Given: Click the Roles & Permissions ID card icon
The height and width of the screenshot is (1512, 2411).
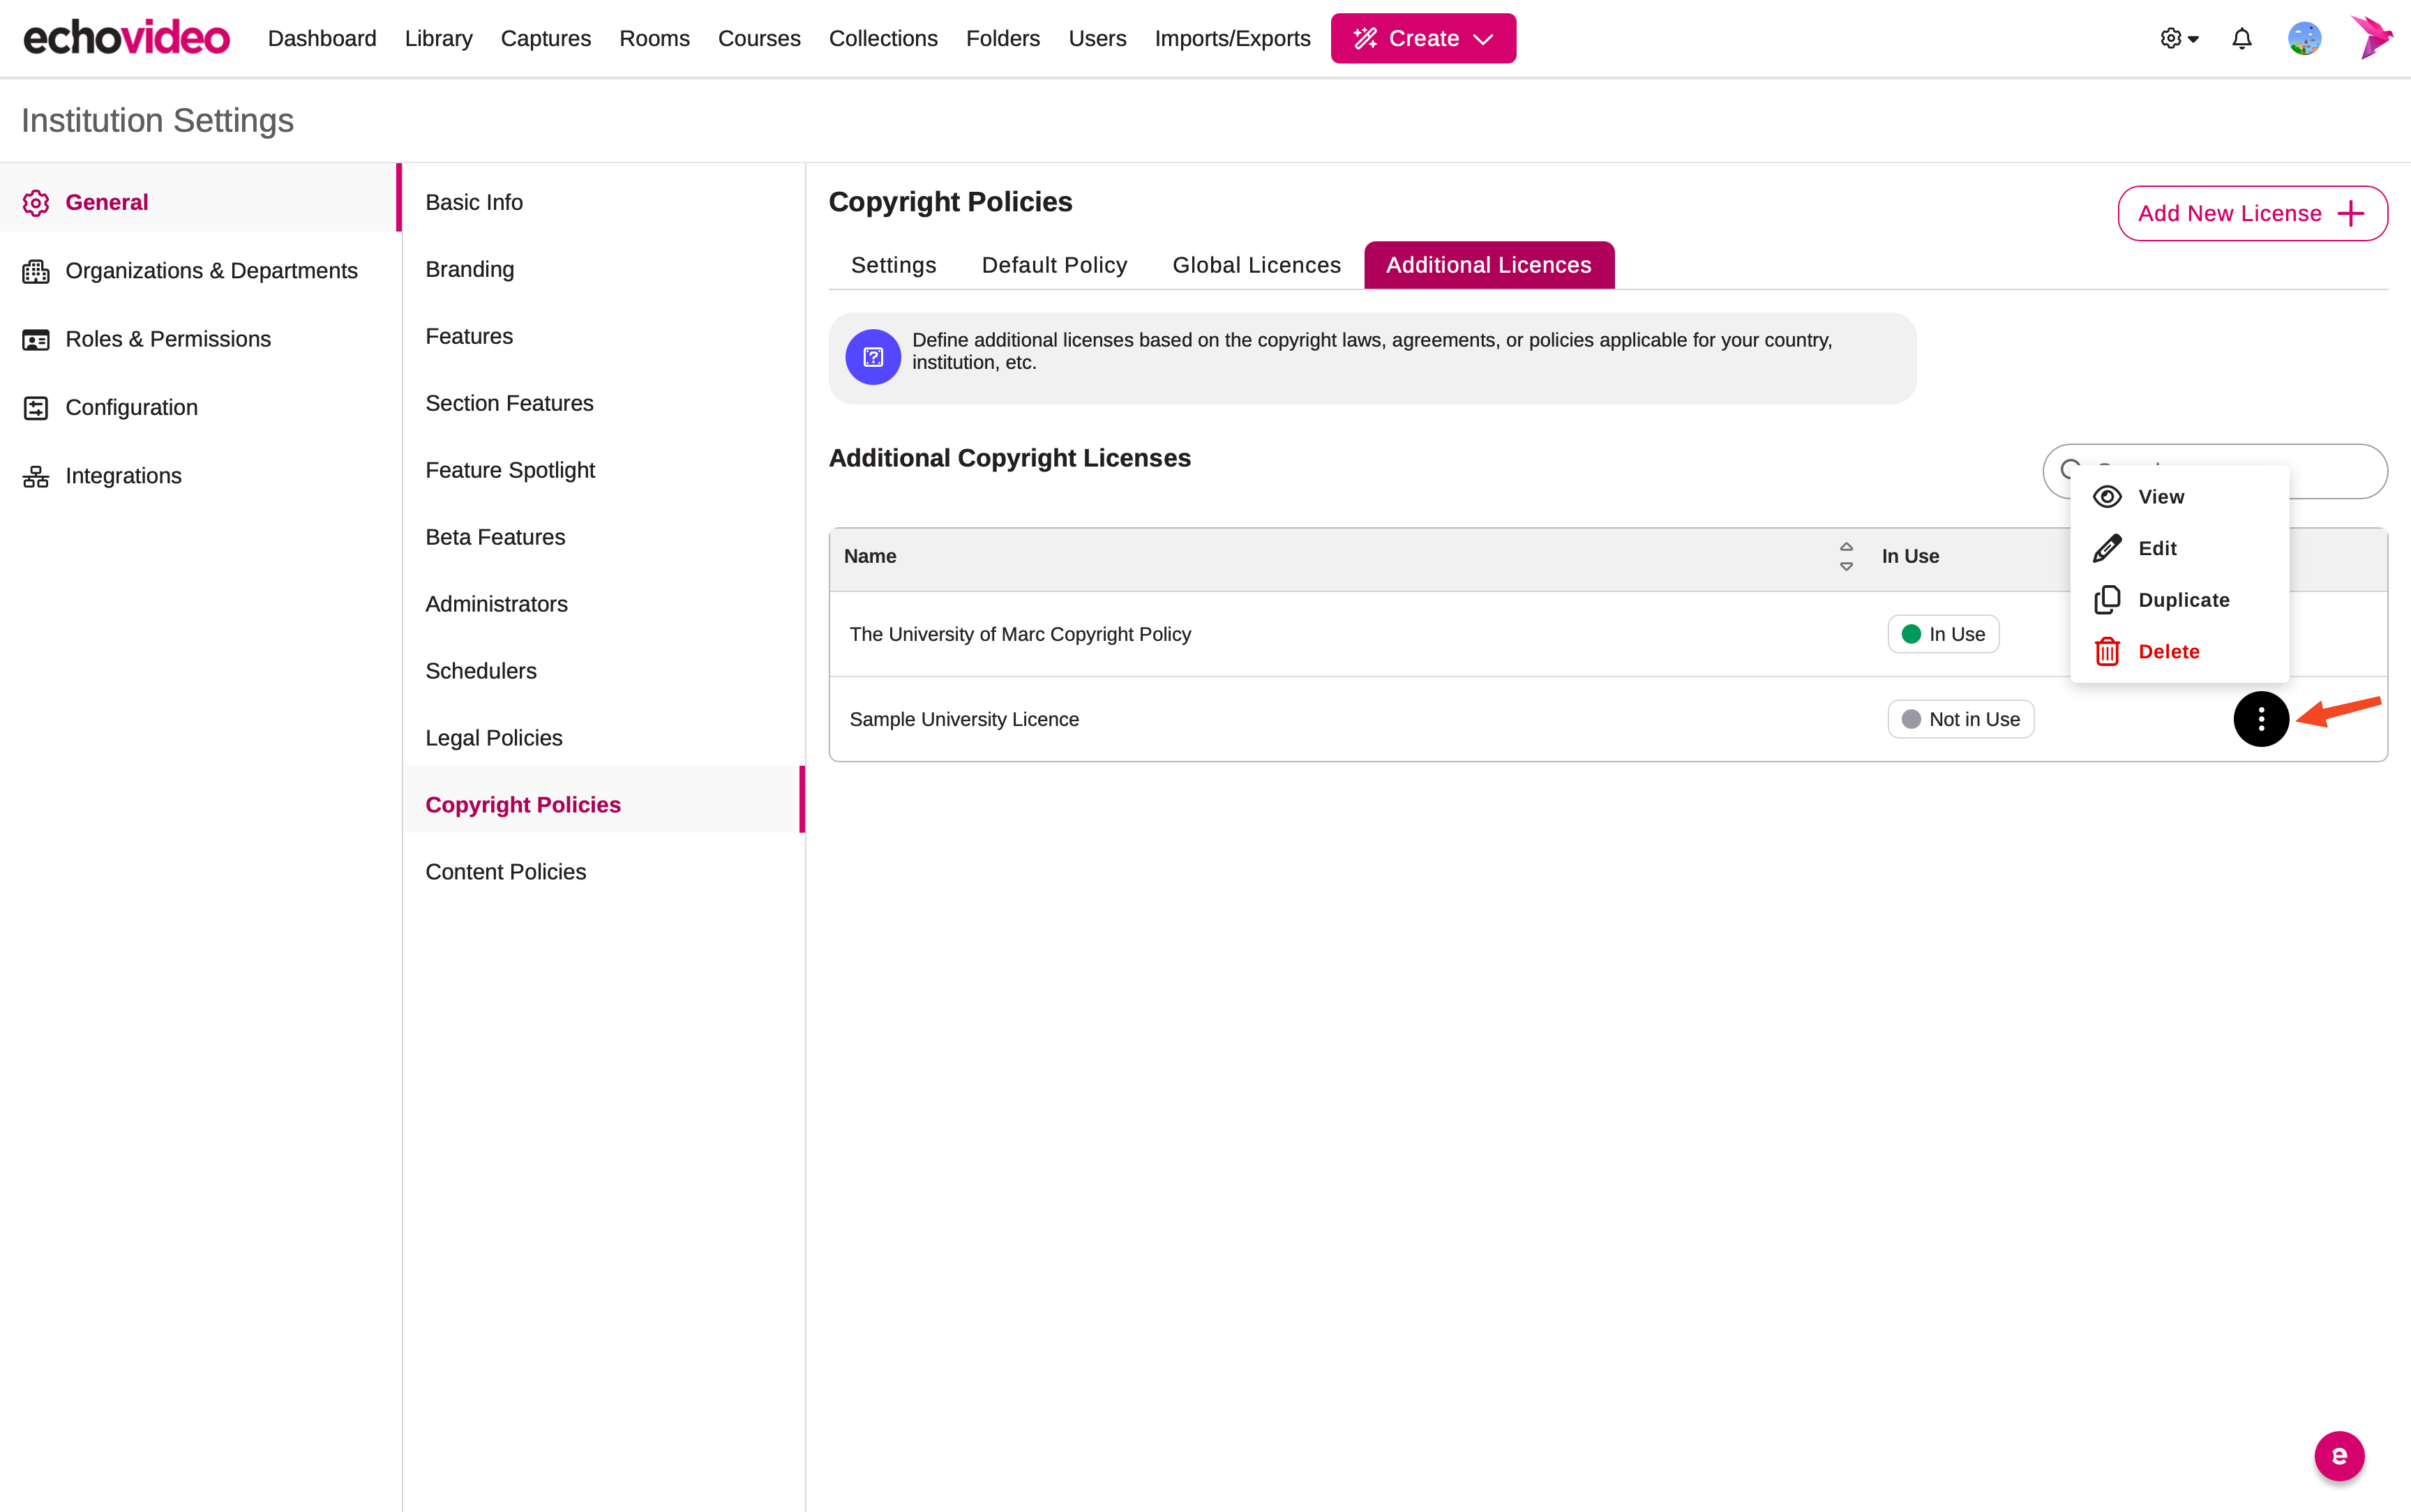Looking at the screenshot, I should pos(36,340).
